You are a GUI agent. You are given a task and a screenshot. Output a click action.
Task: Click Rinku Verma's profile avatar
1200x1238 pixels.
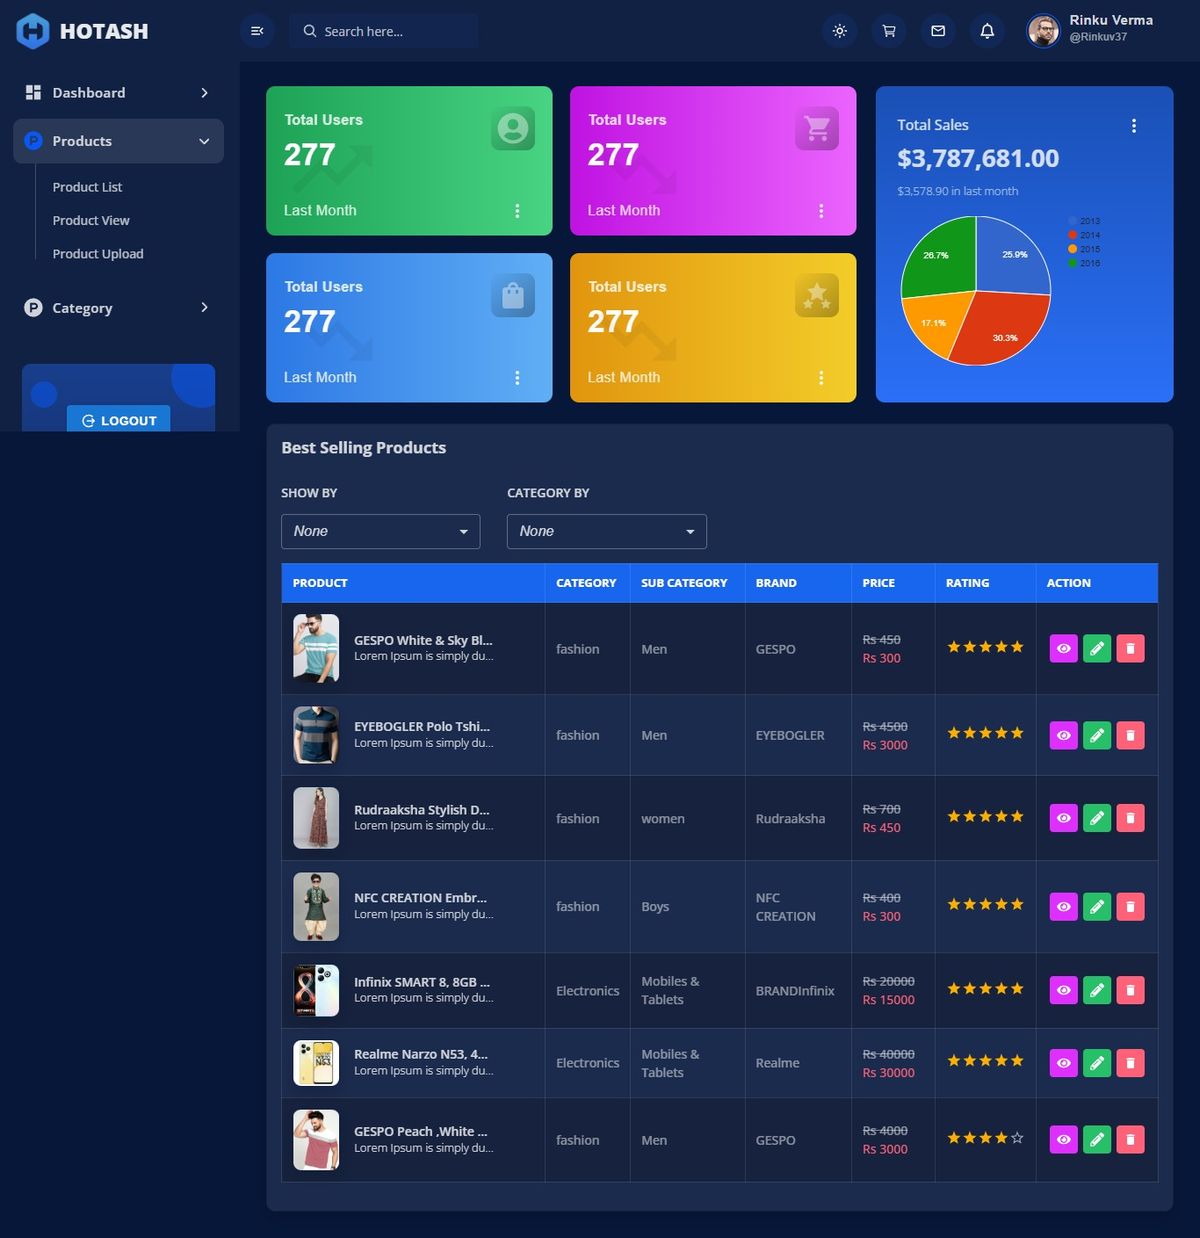(1043, 31)
